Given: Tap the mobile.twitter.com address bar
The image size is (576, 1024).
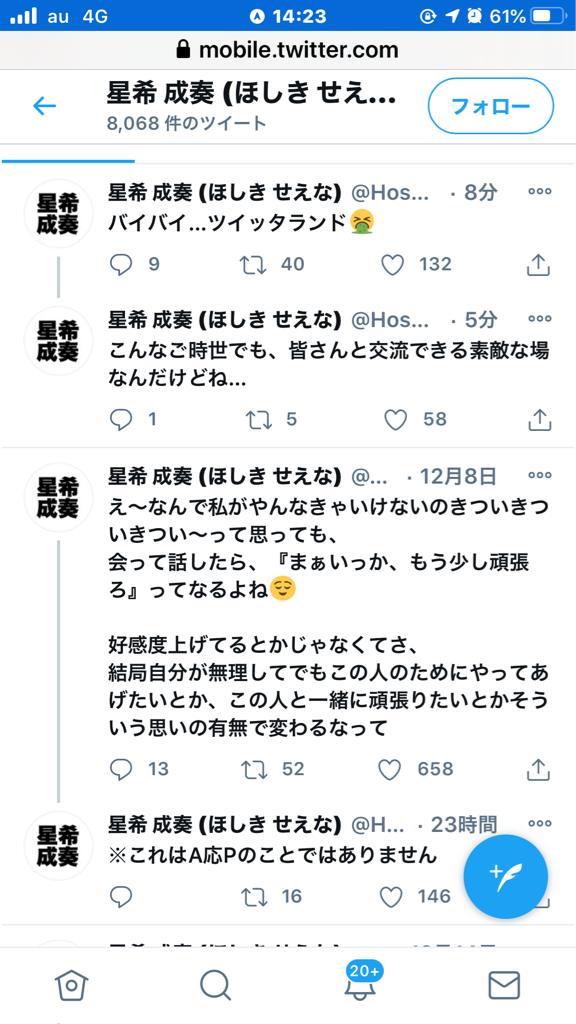Looking at the screenshot, I should [x=288, y=50].
